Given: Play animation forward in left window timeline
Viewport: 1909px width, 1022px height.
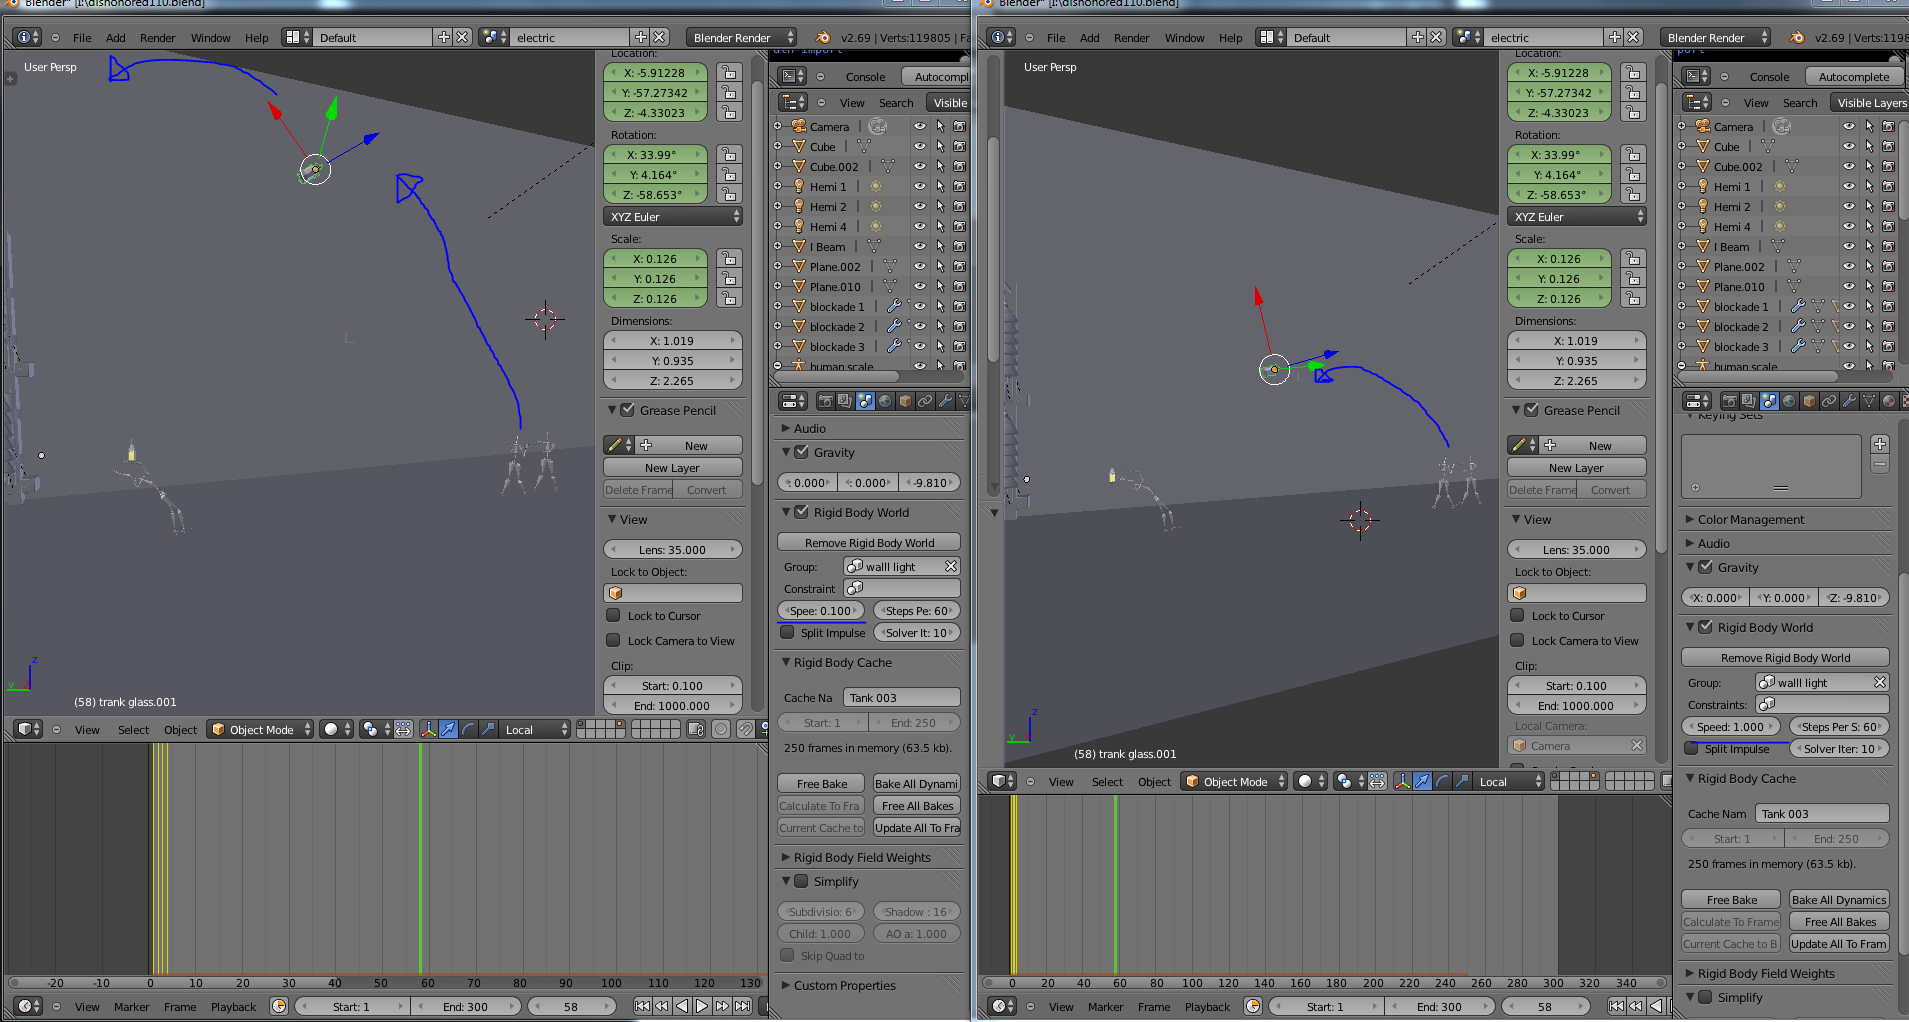Looking at the screenshot, I should click(702, 1006).
